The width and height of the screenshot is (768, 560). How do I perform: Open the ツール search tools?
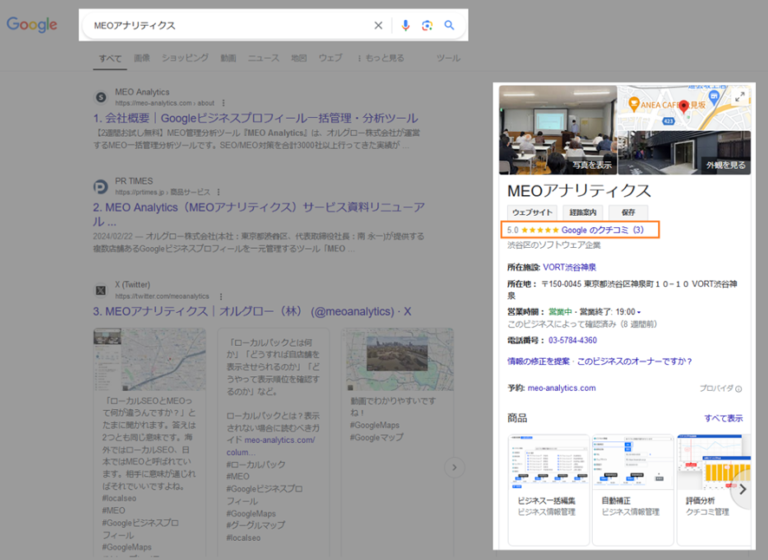[448, 58]
